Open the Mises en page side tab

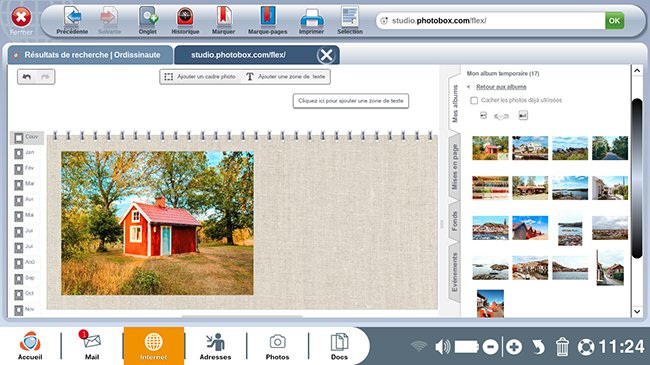click(455, 167)
